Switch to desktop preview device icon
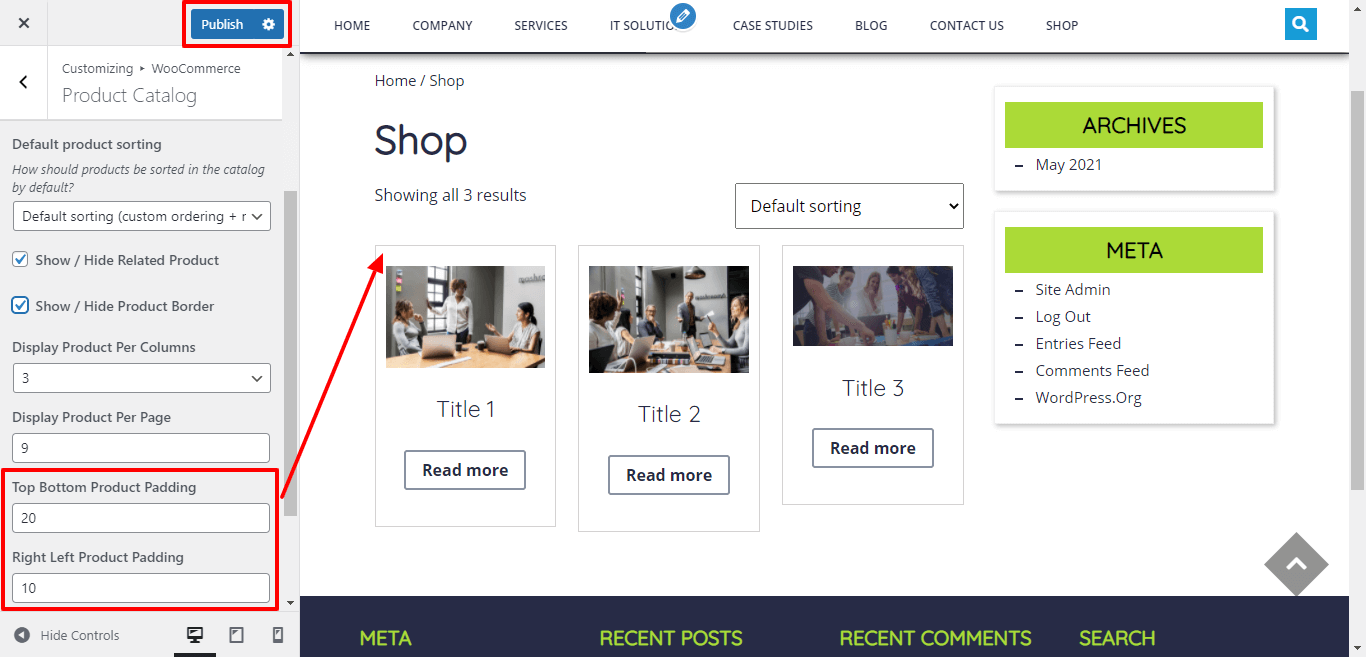The height and width of the screenshot is (657, 1366). click(x=195, y=635)
